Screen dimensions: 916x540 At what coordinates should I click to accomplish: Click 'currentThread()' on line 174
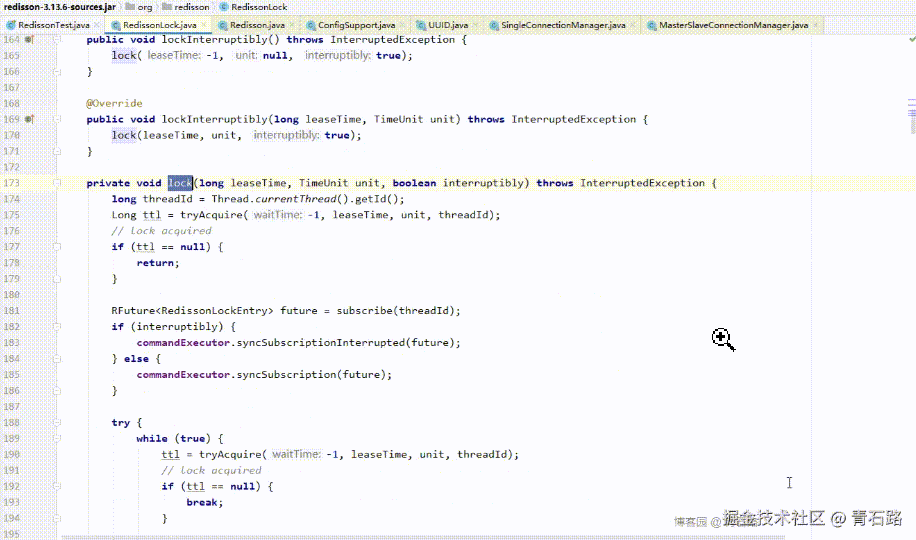301,199
